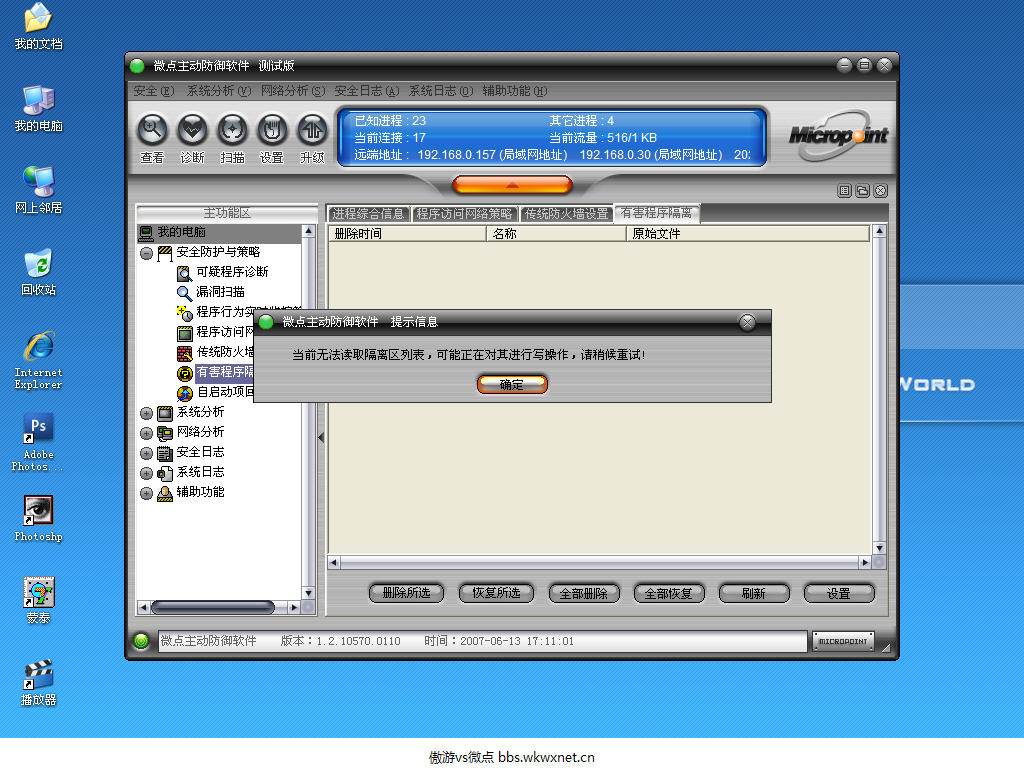This screenshot has height=776, width=1024.
Task: Click the 删除所选 button
Action: point(406,593)
